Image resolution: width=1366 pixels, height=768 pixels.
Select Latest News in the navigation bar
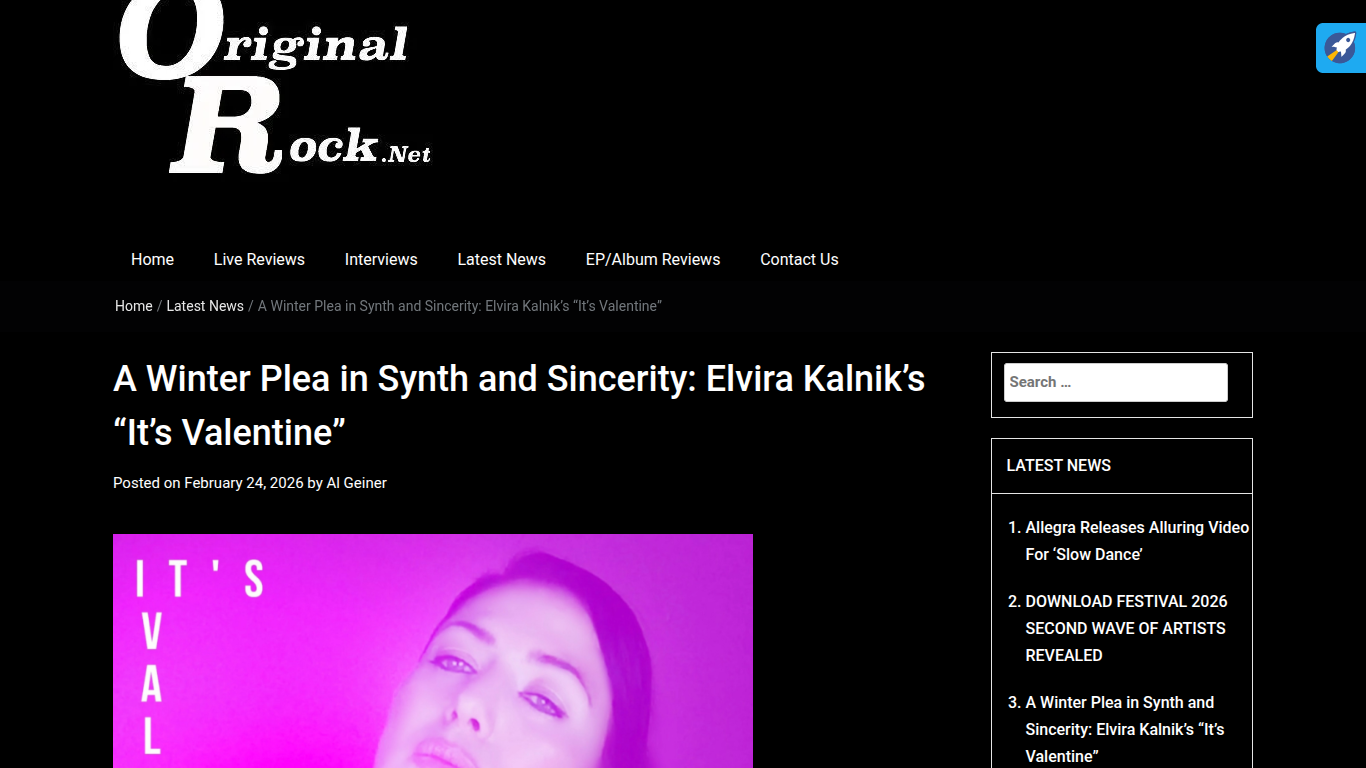click(501, 259)
